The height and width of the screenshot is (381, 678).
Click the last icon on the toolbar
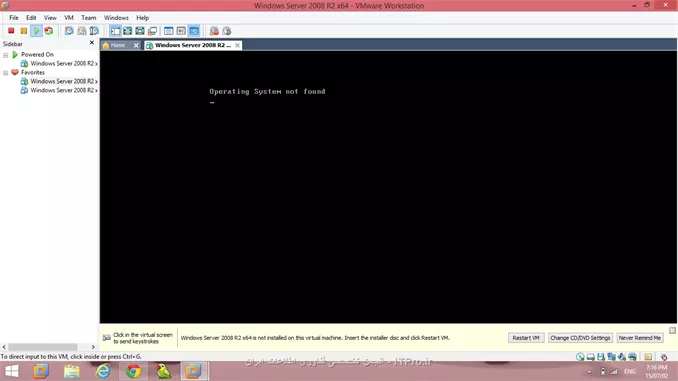pos(227,31)
